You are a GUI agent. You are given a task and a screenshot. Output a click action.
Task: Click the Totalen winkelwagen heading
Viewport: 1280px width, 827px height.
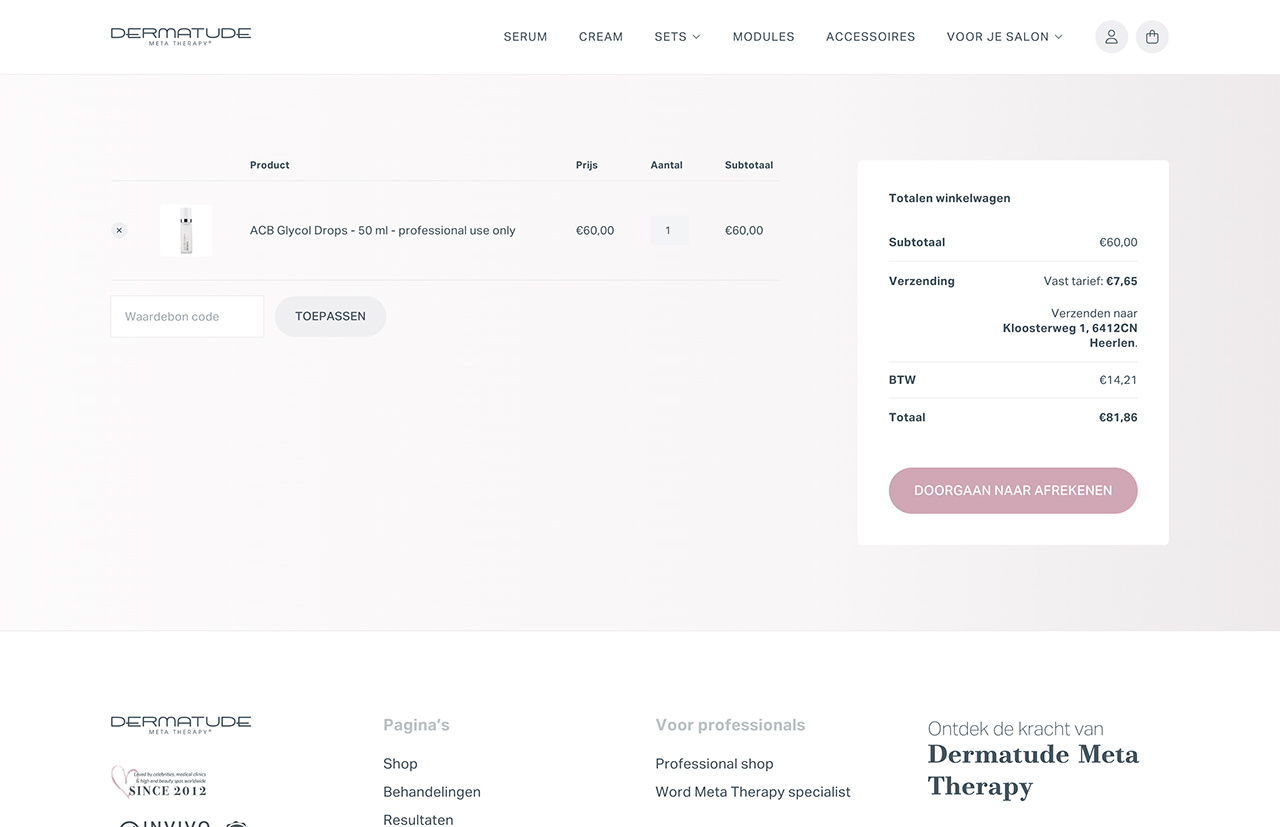[x=949, y=198]
